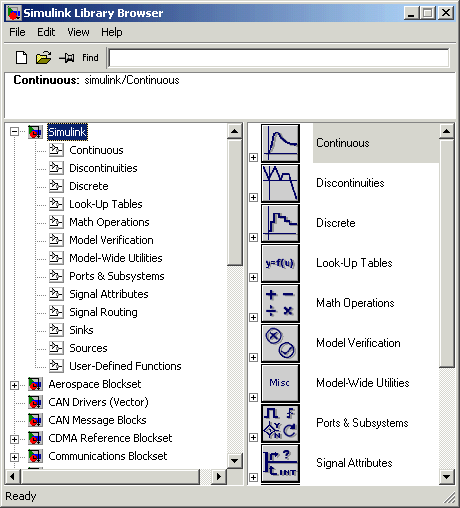The image size is (460, 508).
Task: Click the CDMA Reference Blockset tree icon
Action: pyautogui.click(x=35, y=438)
